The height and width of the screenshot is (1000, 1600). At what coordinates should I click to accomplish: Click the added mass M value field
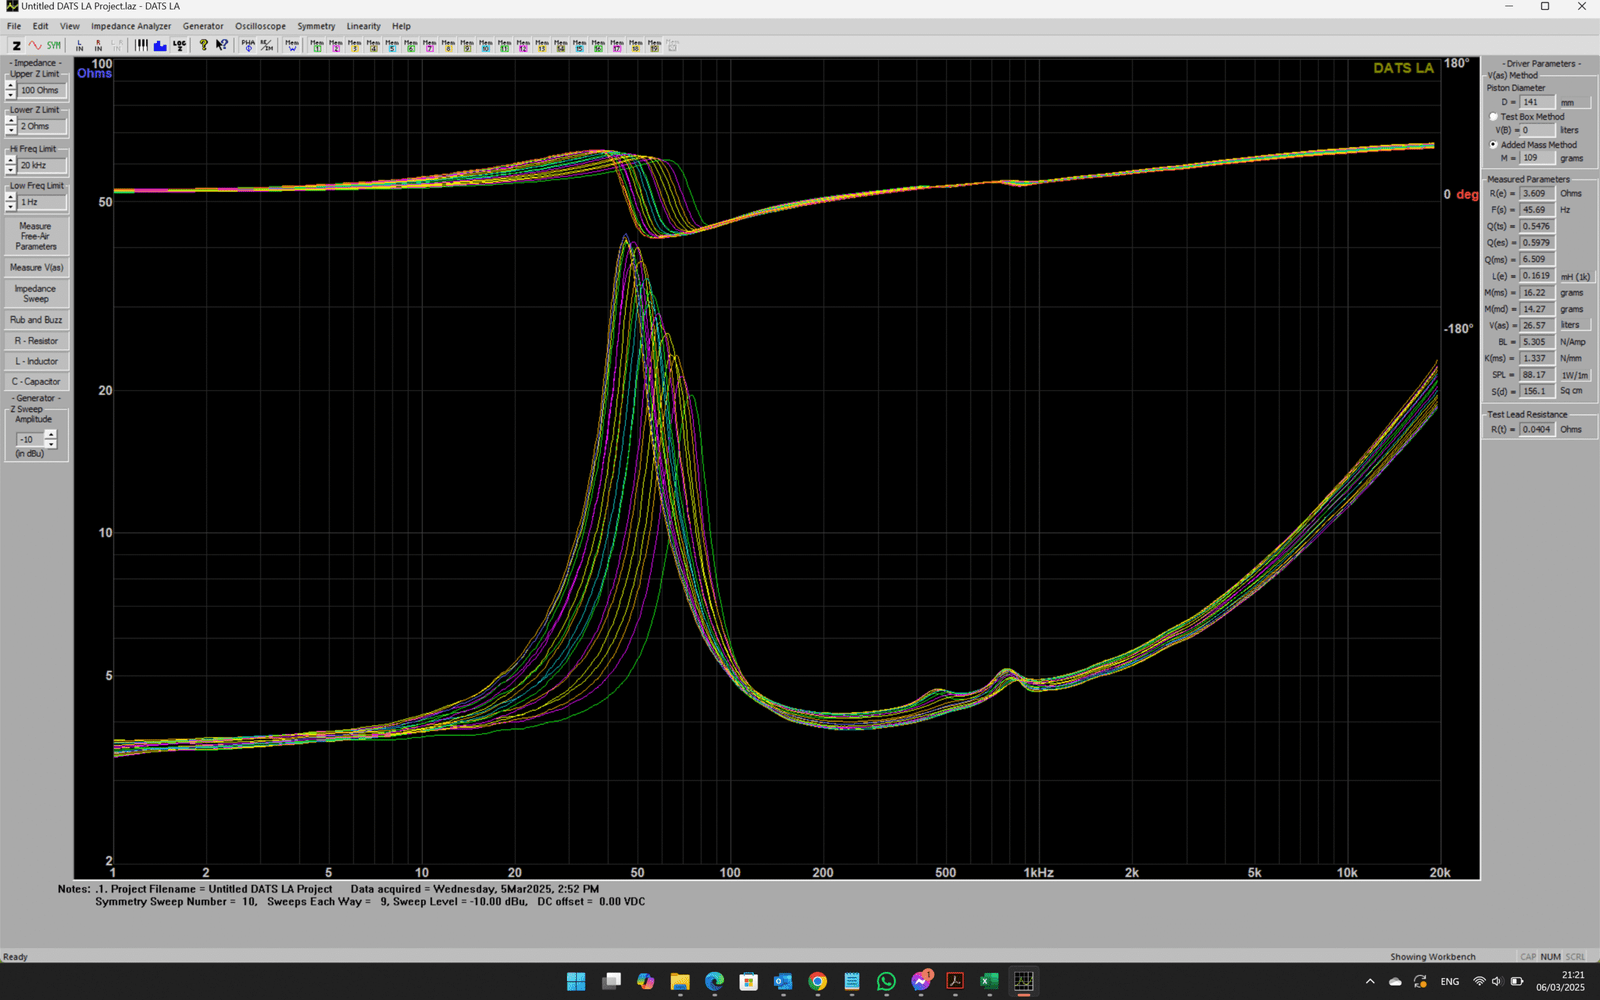(x=1537, y=158)
